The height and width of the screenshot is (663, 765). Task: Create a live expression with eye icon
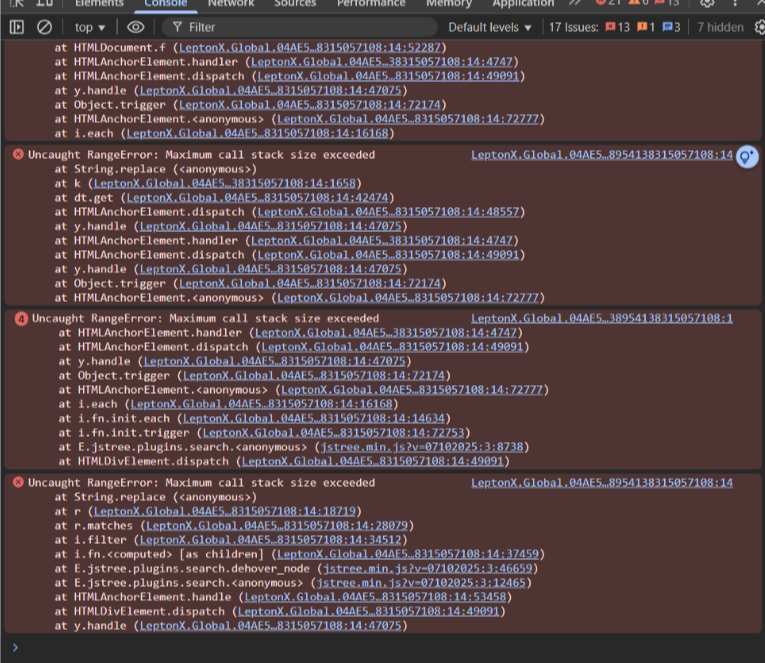(x=136, y=27)
